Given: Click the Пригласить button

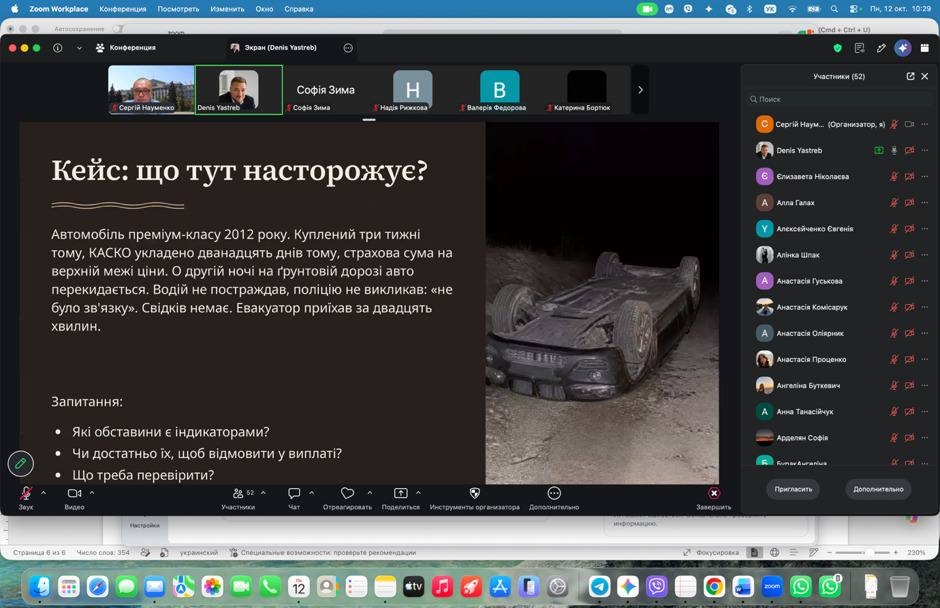Looking at the screenshot, I should click(x=793, y=489).
